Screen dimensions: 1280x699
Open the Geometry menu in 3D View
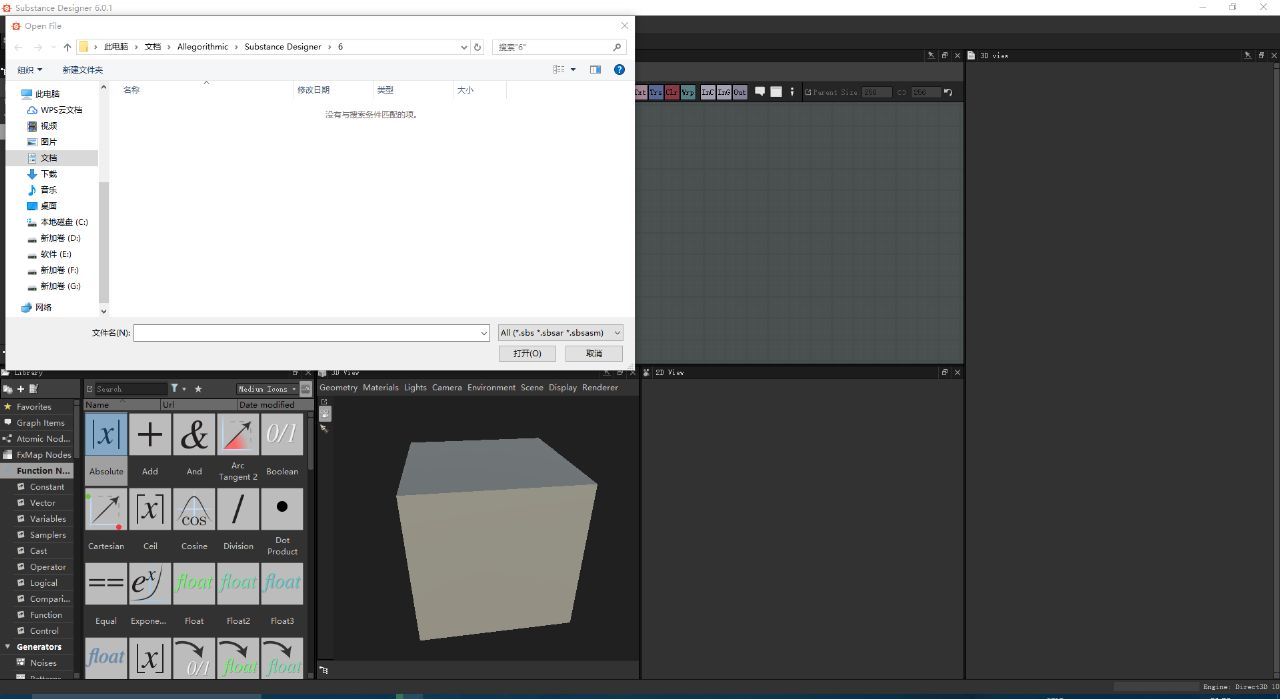click(338, 388)
